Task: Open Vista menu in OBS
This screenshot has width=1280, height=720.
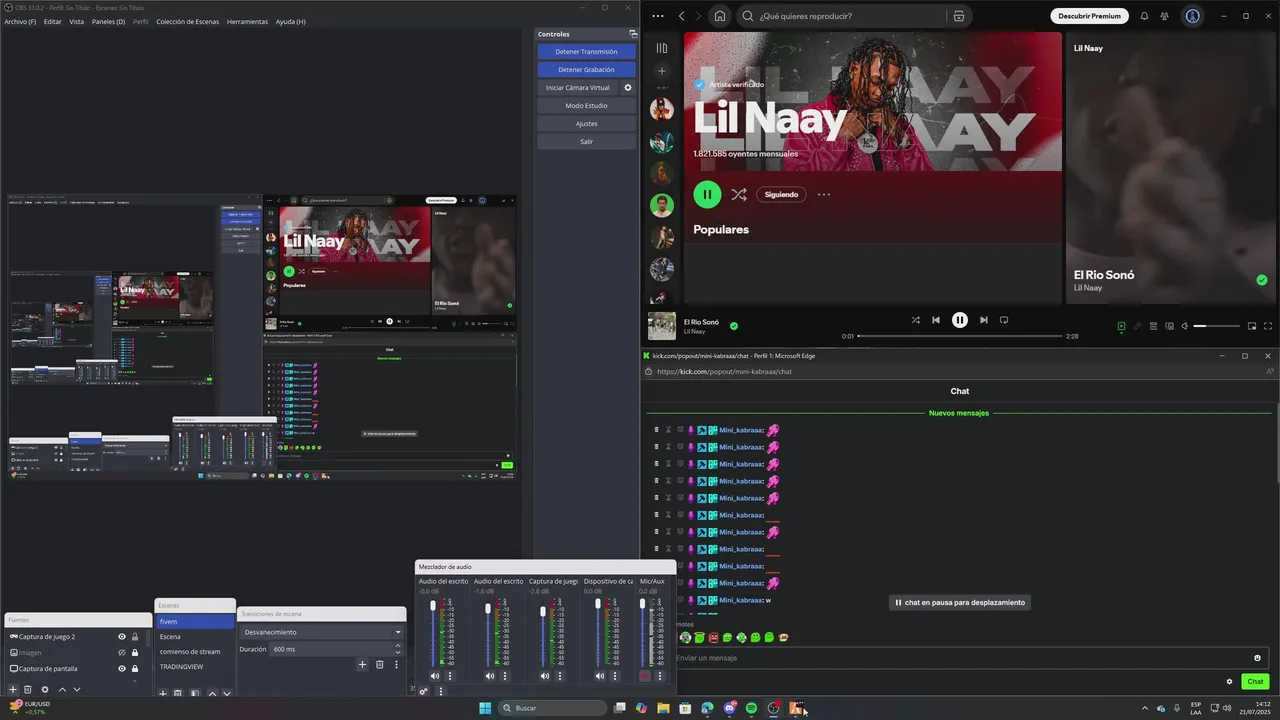Action: (x=77, y=21)
